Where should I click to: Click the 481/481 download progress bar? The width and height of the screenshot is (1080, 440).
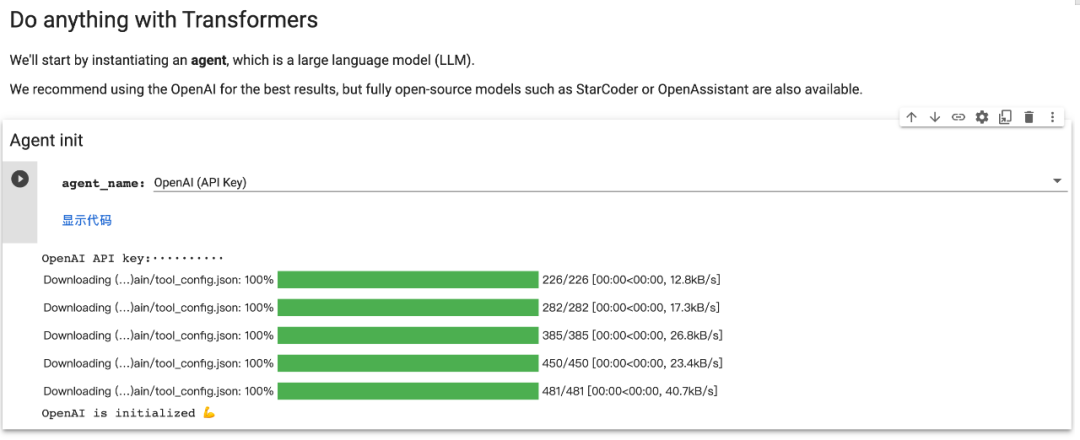coord(408,391)
